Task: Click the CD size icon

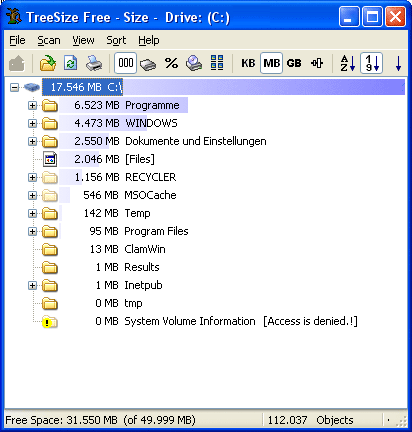Action: click(194, 63)
